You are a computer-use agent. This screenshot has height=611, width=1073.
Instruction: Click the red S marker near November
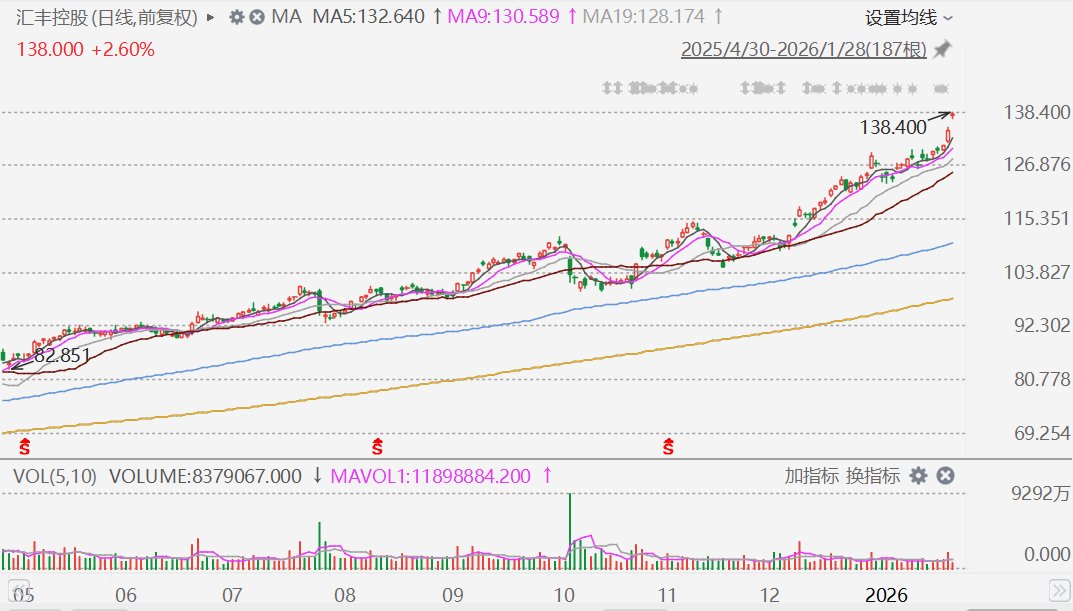coord(668,447)
